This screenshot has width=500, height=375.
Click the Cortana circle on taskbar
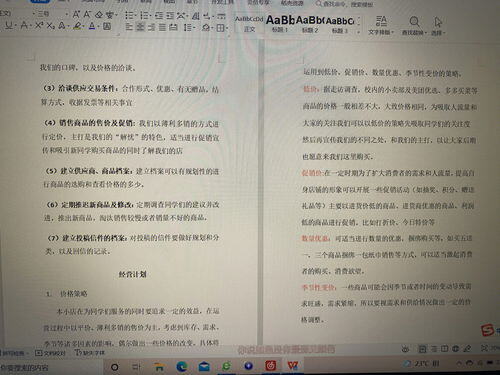click(x=114, y=367)
